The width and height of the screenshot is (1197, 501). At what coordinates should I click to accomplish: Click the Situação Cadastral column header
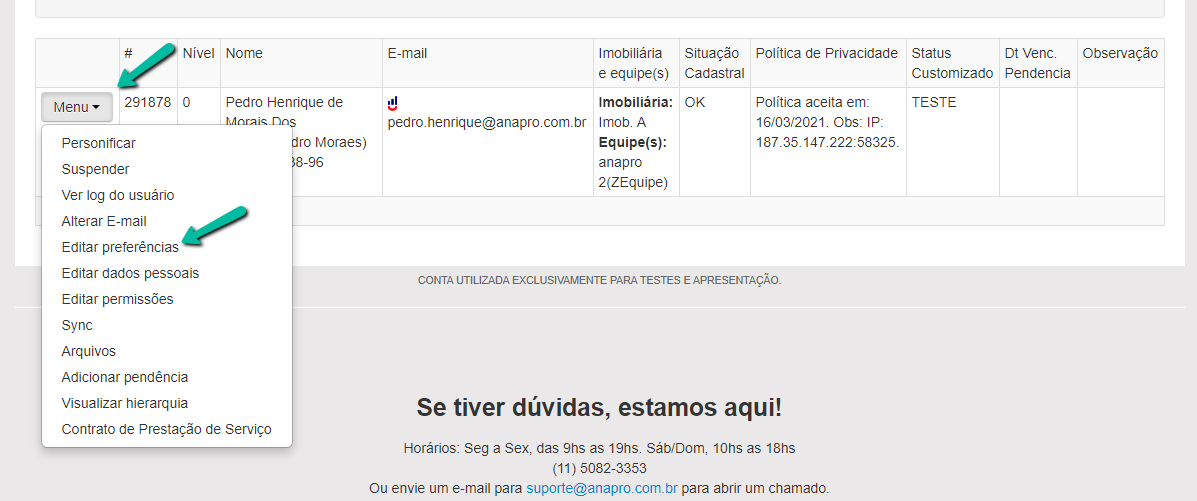coord(714,63)
